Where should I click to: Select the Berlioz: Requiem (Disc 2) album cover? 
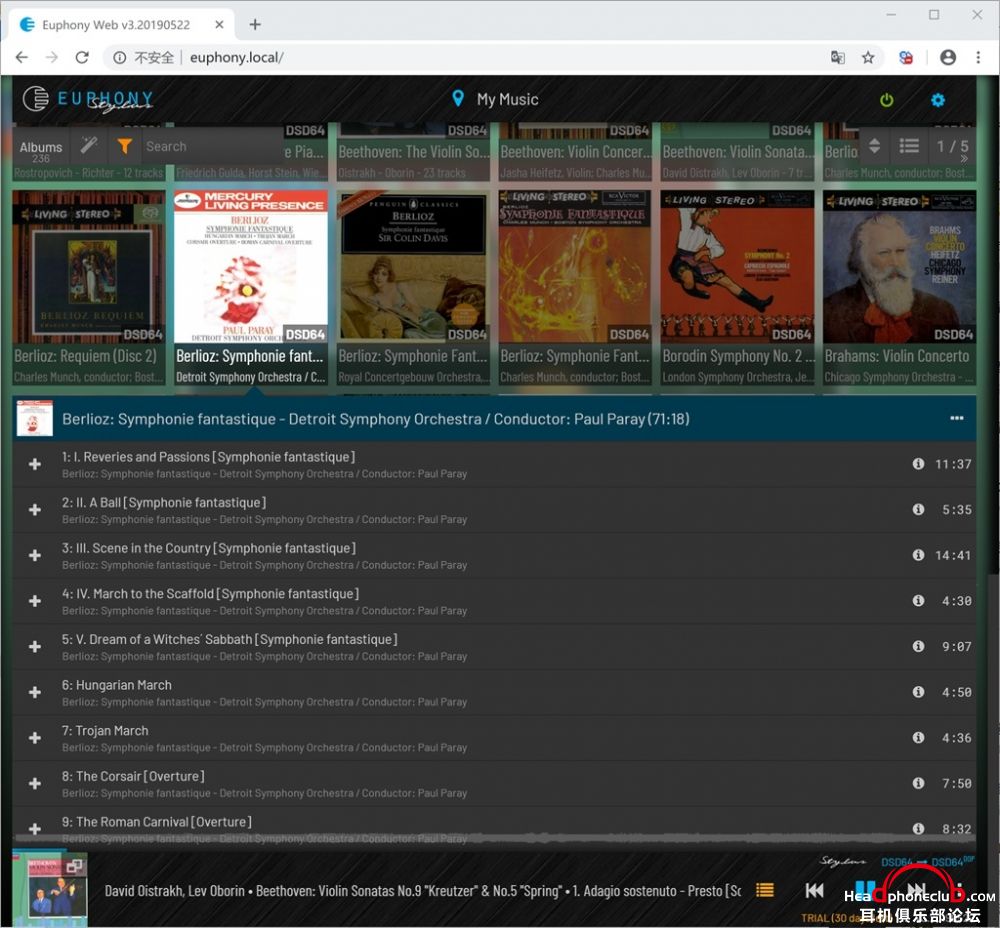pyautogui.click(x=89, y=267)
